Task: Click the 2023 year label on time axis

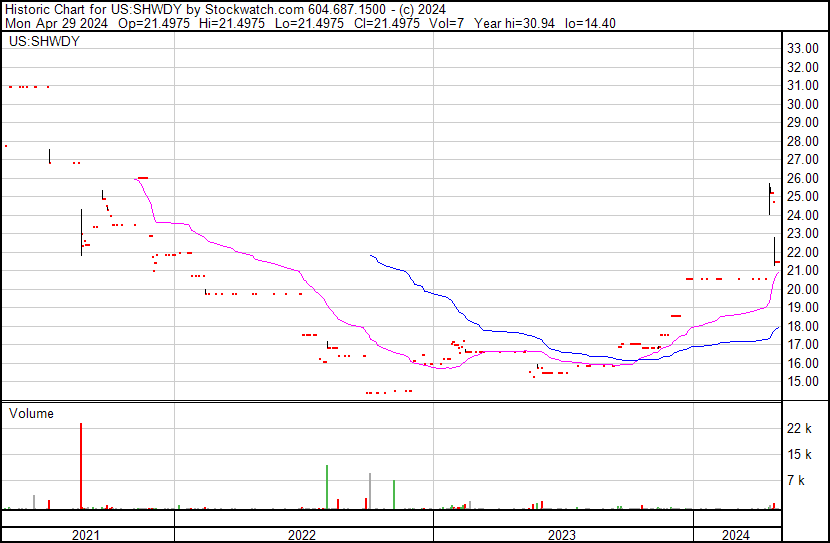Action: point(562,535)
